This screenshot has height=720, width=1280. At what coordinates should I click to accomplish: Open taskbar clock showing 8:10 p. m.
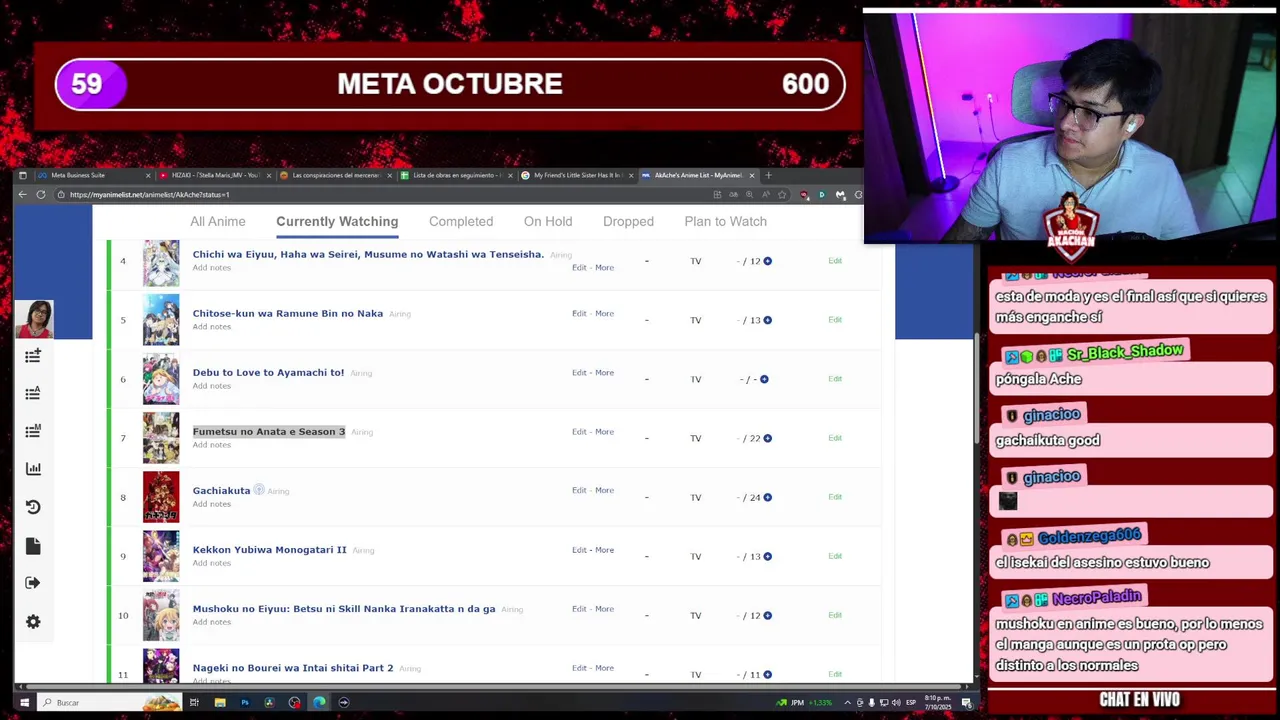[937, 703]
